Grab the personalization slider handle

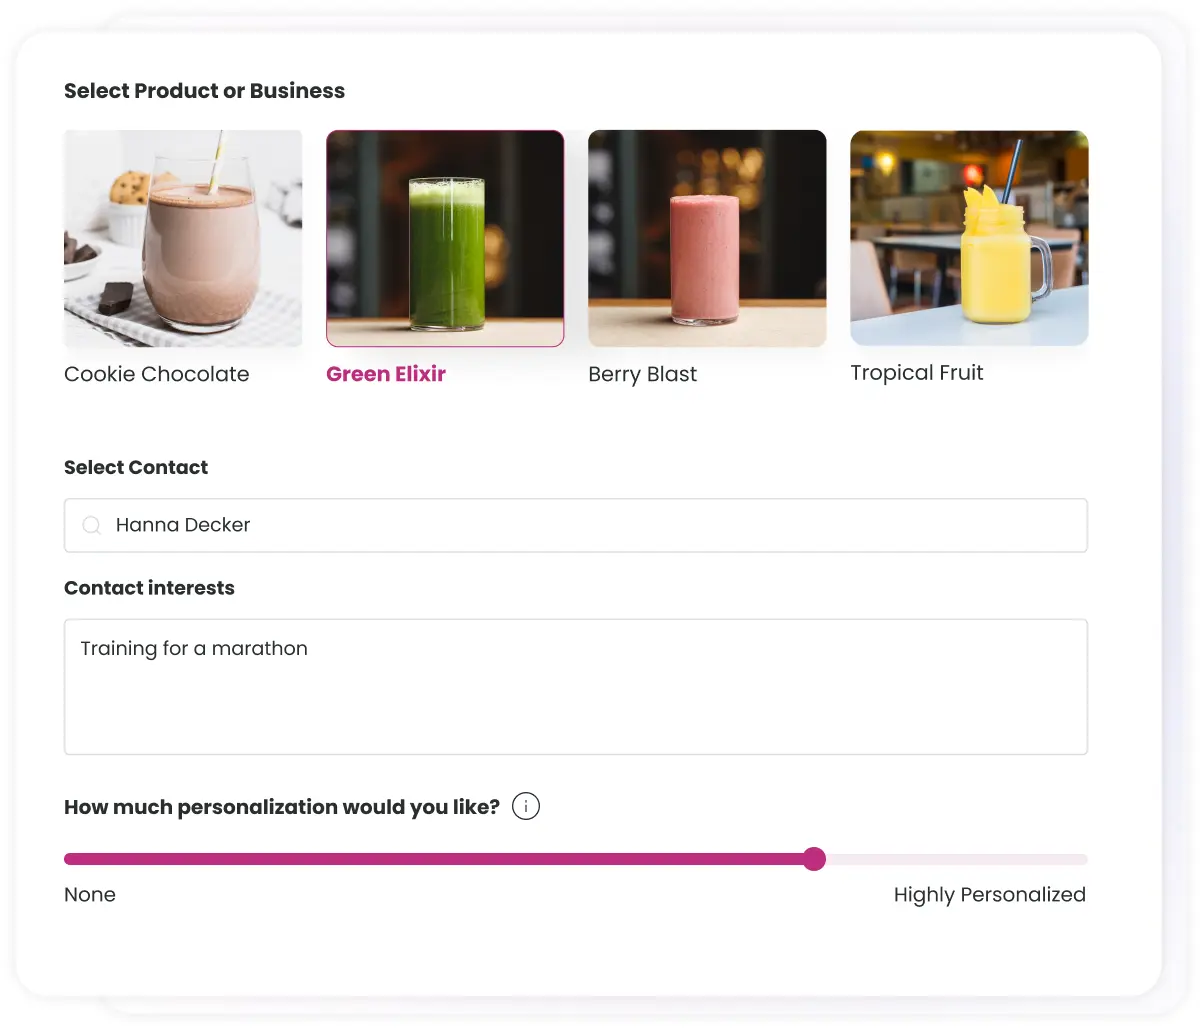click(815, 859)
